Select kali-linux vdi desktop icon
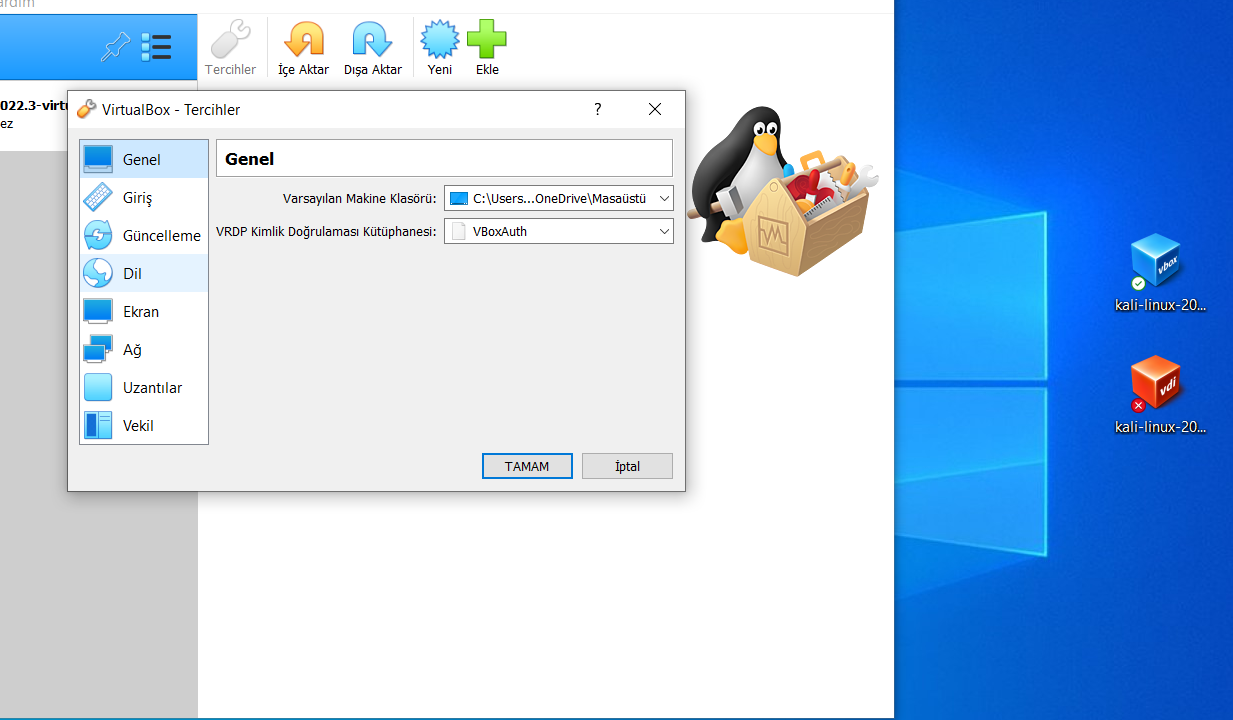This screenshot has height=720, width=1233. (1161, 395)
